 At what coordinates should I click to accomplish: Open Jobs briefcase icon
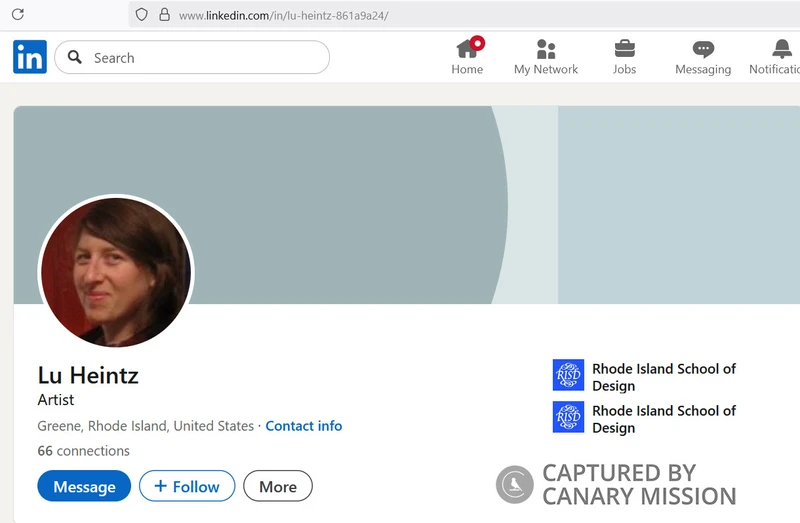click(624, 49)
